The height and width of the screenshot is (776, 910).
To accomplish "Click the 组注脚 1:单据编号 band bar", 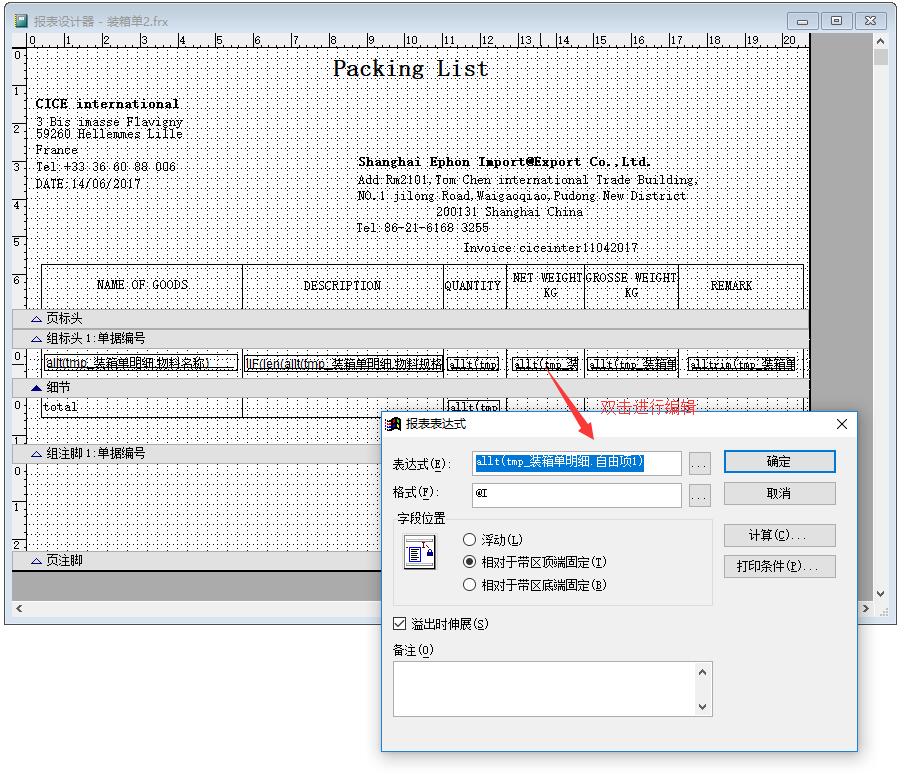I will coord(200,453).
